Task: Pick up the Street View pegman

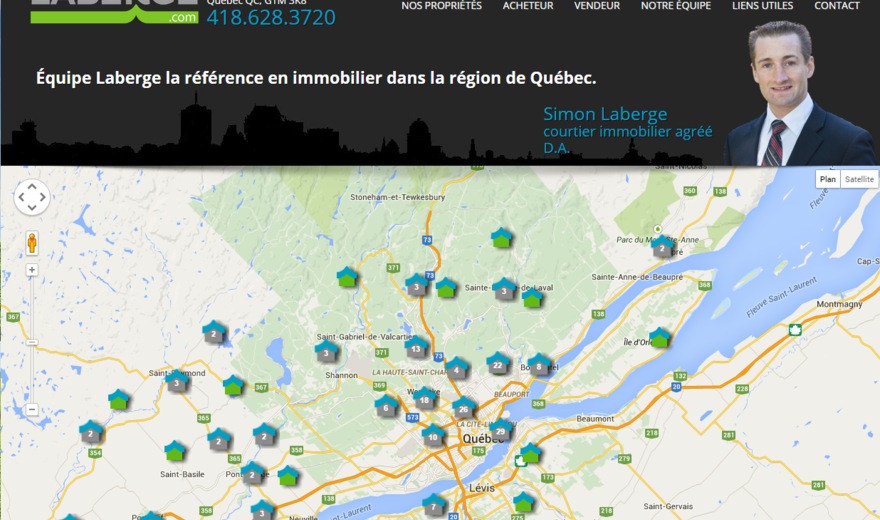Action: [x=32, y=243]
